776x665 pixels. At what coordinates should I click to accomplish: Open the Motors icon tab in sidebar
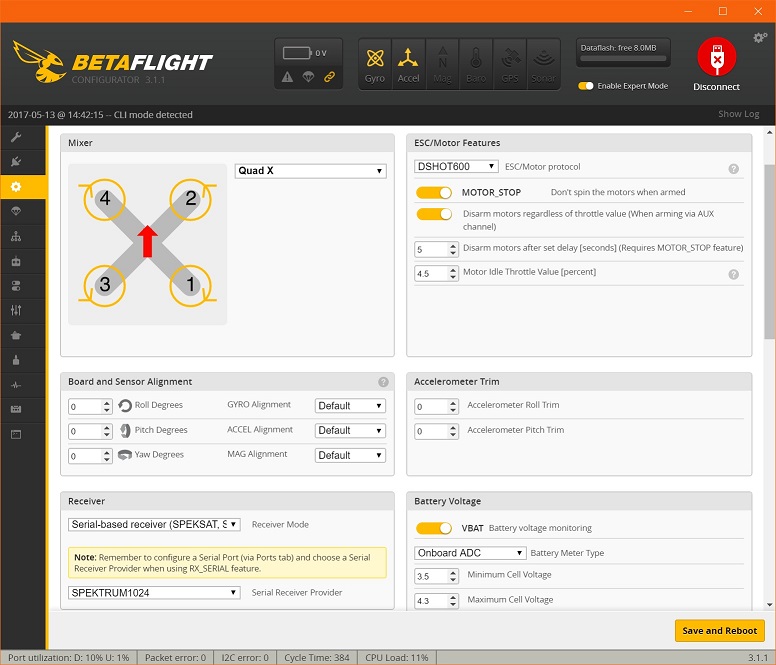[16, 360]
